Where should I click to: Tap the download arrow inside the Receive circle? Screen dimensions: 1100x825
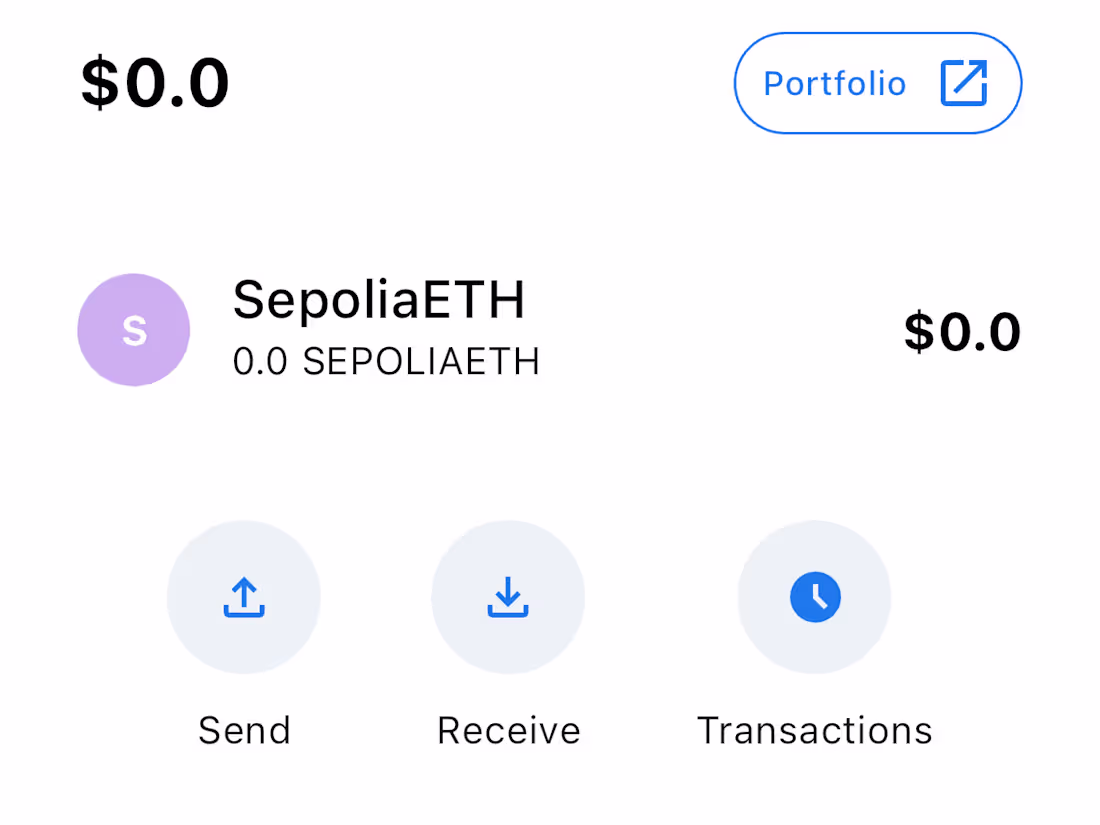pos(508,597)
